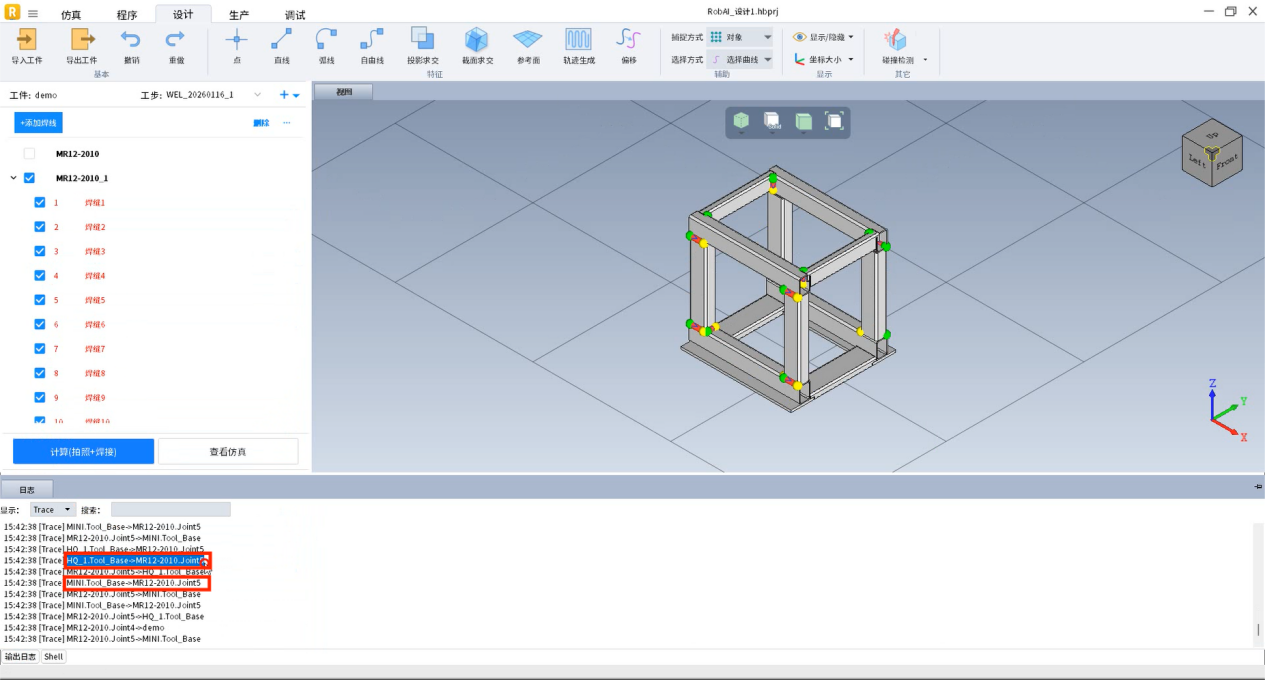Image resolution: width=1265 pixels, height=680 pixels.
Task: Open the Trace log level dropdown
Action: coord(52,510)
